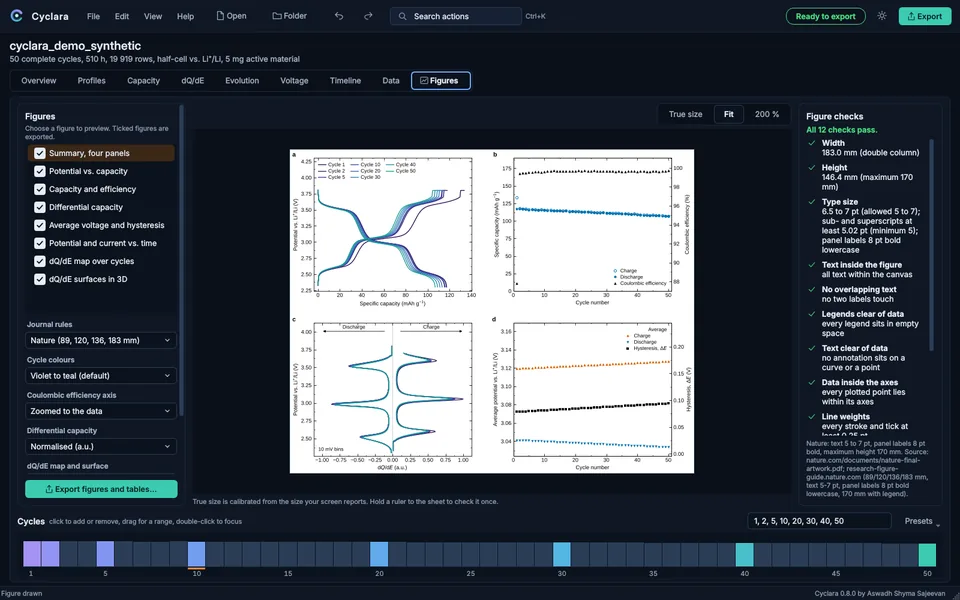Open file via the Open icon button
The width and height of the screenshot is (960, 600).
(x=231, y=16)
